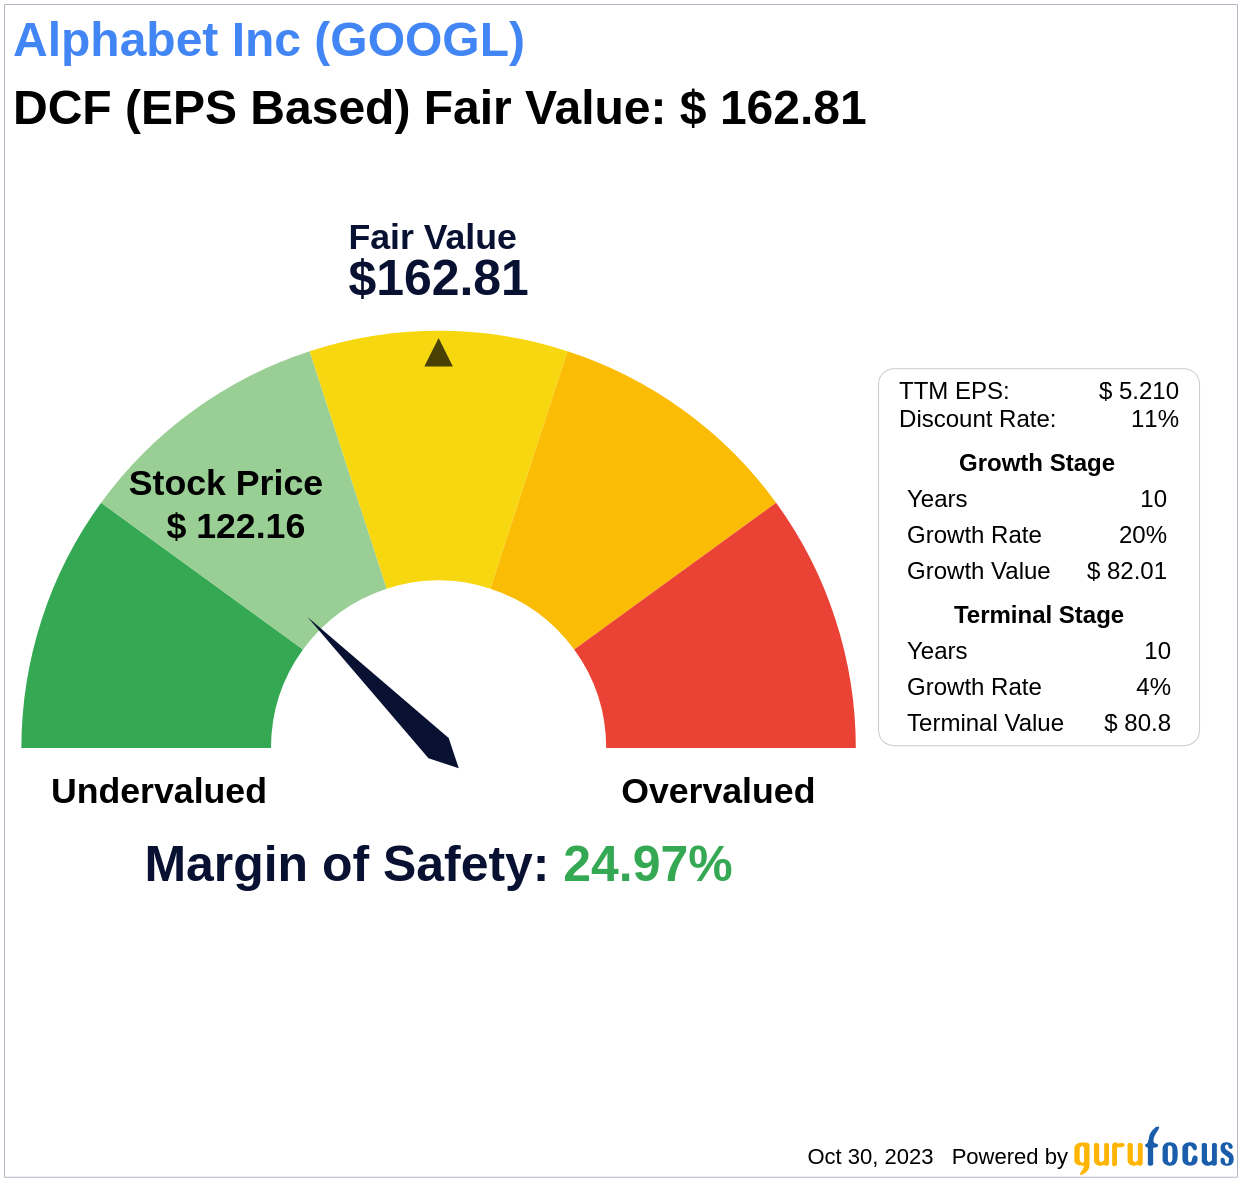The width and height of the screenshot is (1242, 1181).
Task: Click the Terminal Stage Growth Rate 4%
Action: (x=1153, y=687)
